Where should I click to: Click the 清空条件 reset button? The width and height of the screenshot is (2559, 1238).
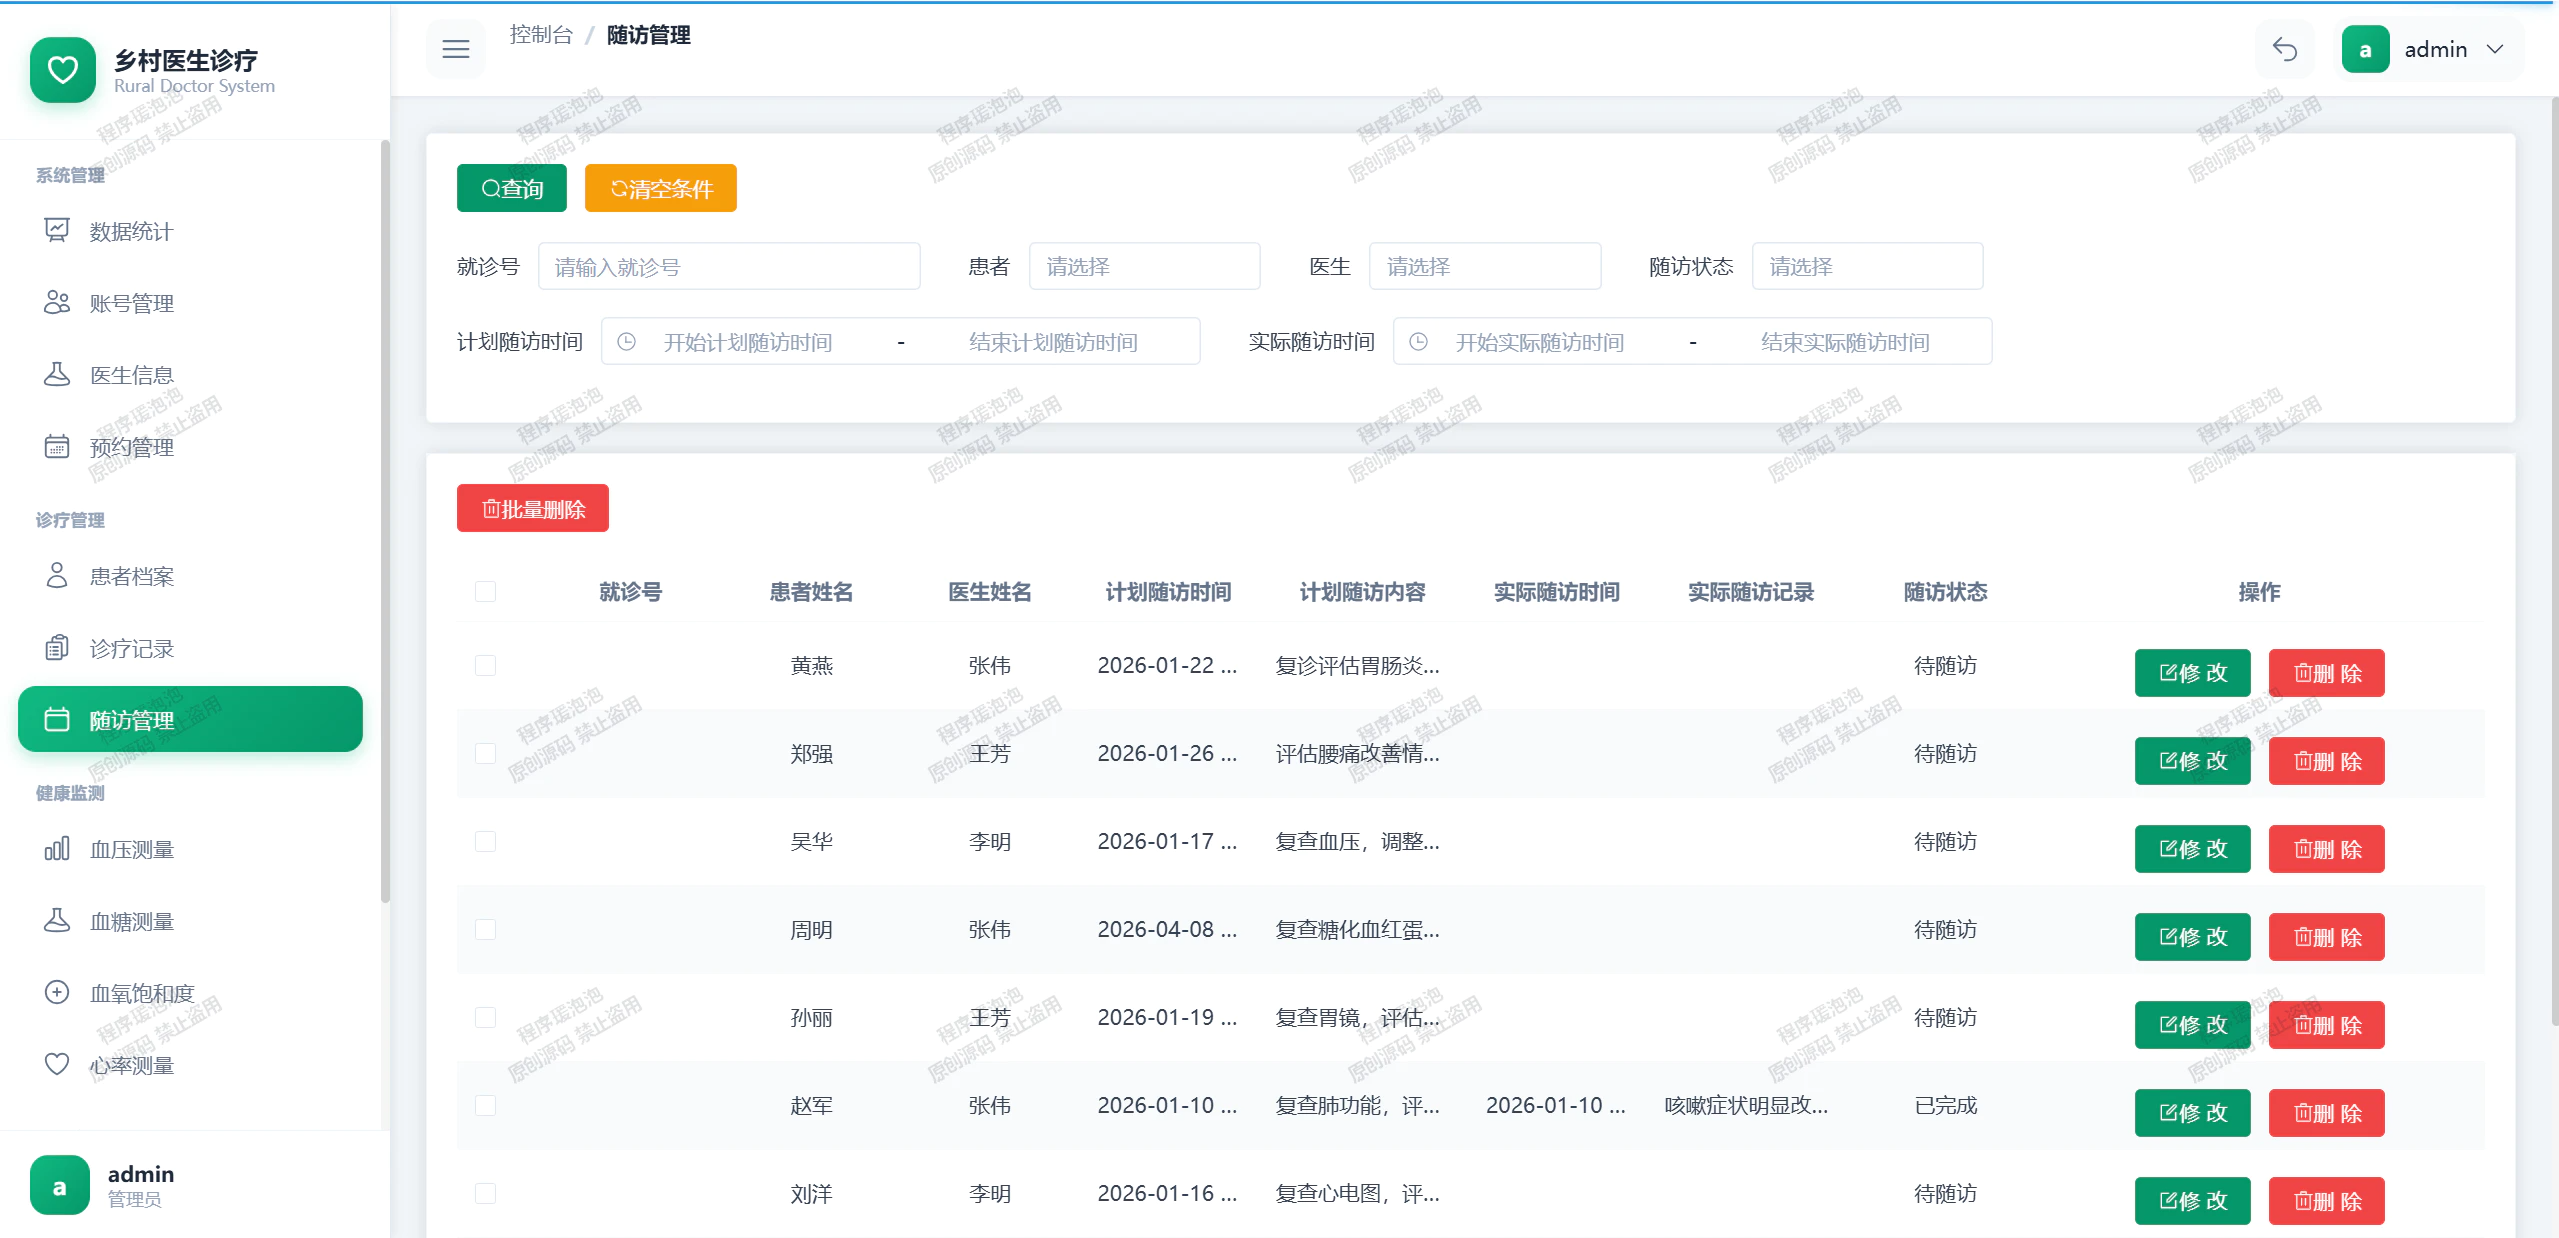click(x=661, y=188)
